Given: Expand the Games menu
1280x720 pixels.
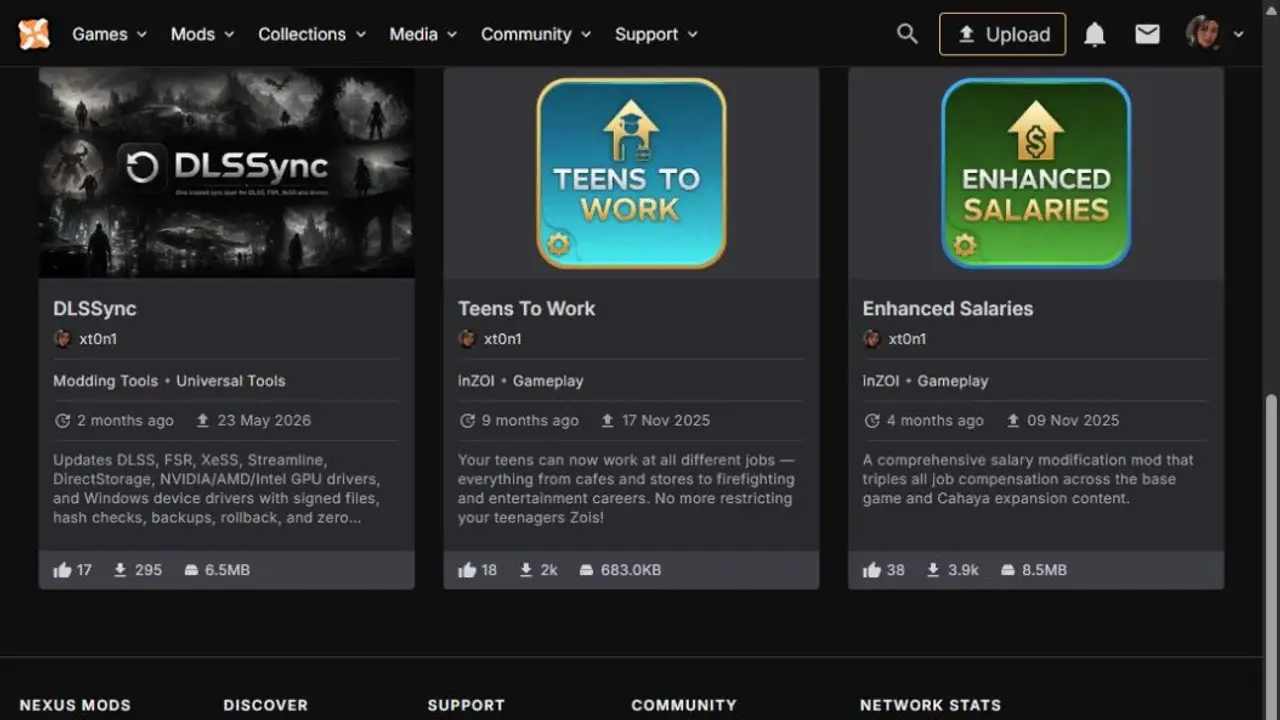Looking at the screenshot, I should tap(109, 34).
